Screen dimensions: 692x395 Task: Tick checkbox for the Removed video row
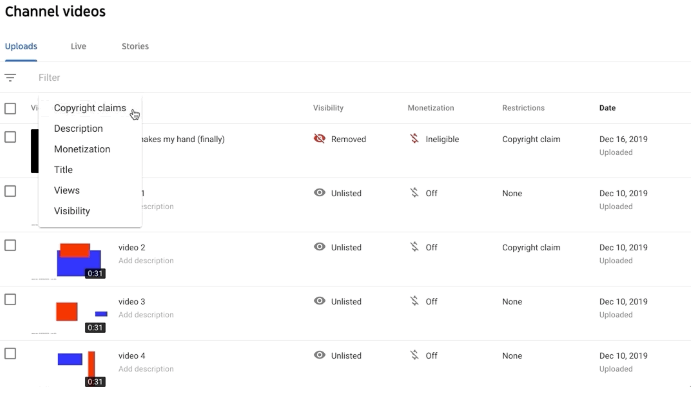tap(10, 137)
